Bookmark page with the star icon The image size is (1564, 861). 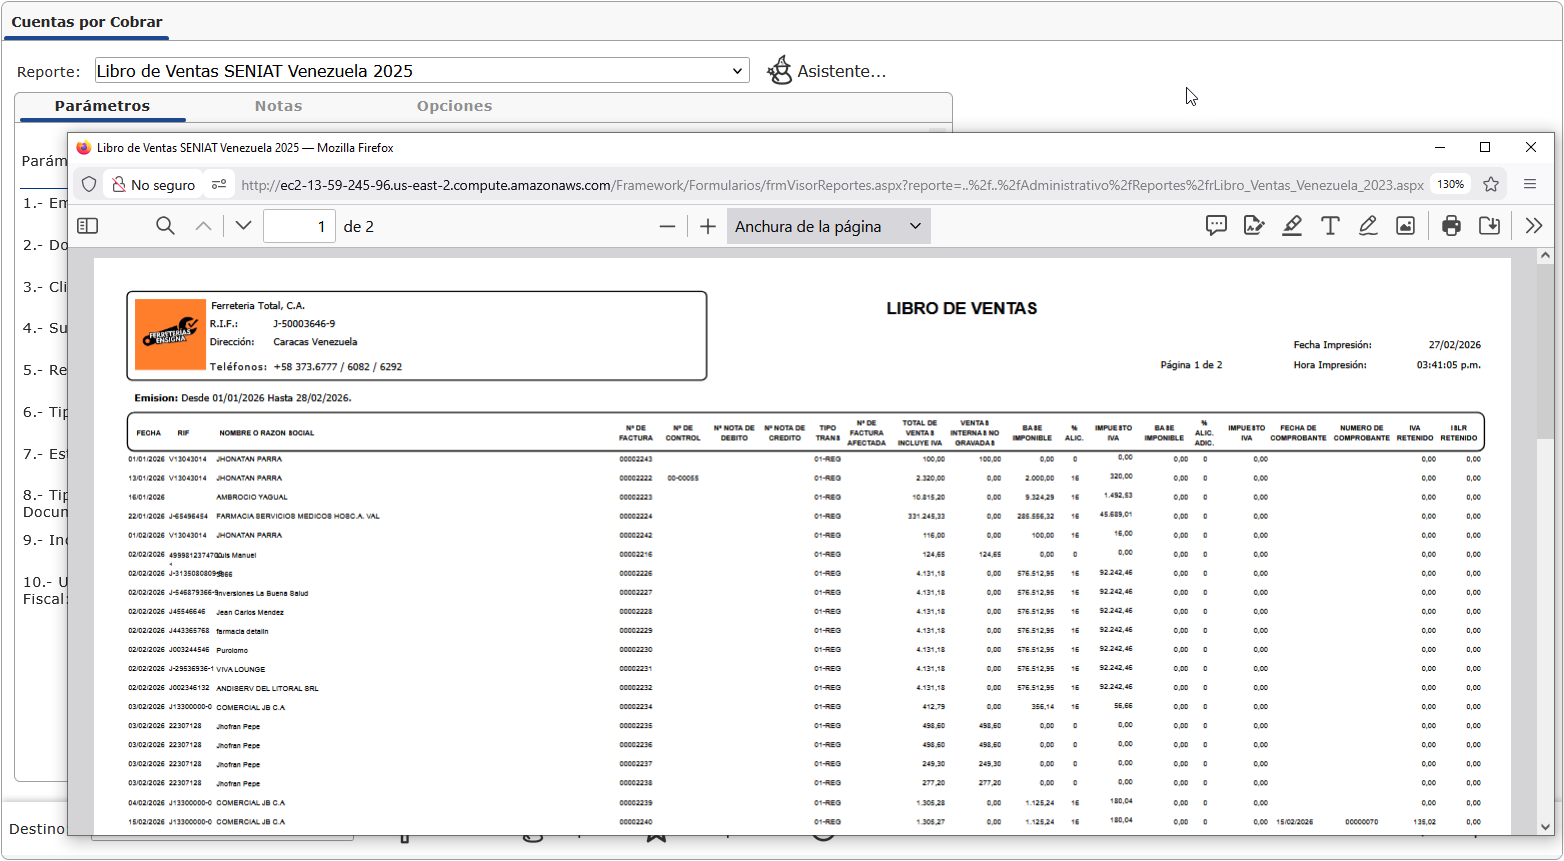click(1491, 185)
